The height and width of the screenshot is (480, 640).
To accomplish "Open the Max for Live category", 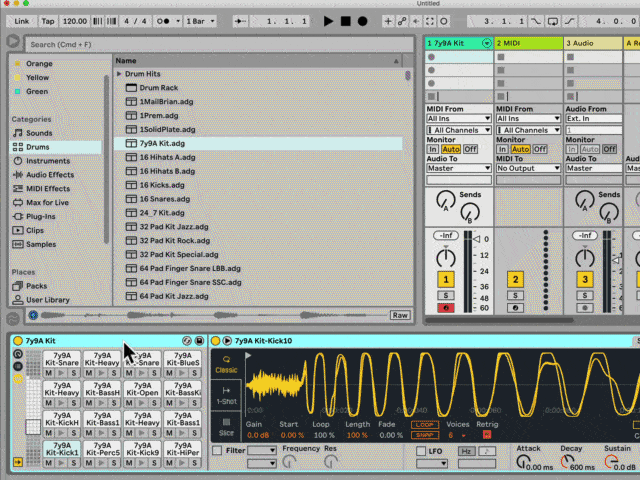I will pyautogui.click(x=47, y=202).
